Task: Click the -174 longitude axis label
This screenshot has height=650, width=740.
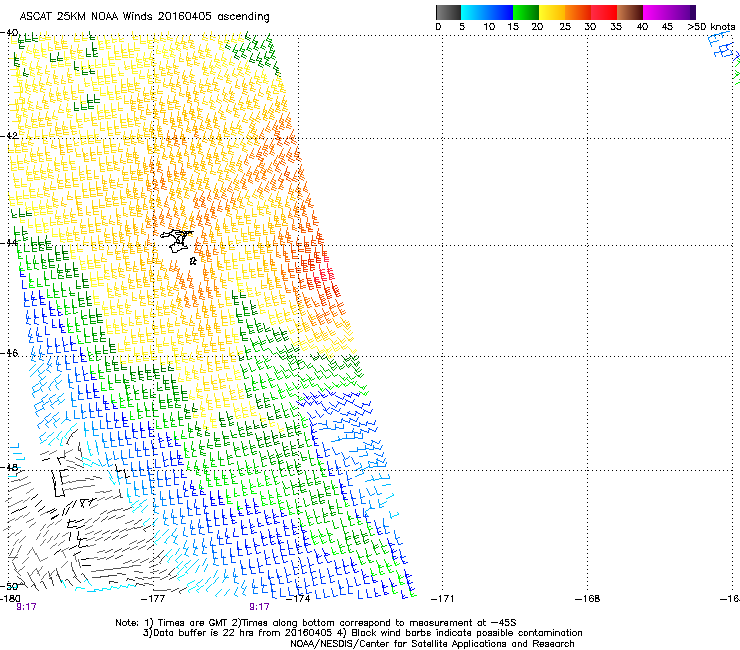Action: 298,599
